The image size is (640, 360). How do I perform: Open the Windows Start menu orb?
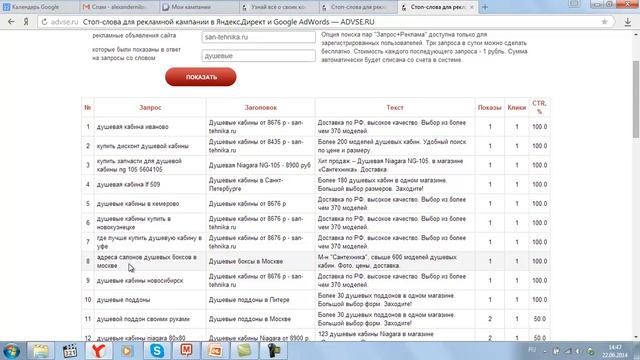[11, 351]
